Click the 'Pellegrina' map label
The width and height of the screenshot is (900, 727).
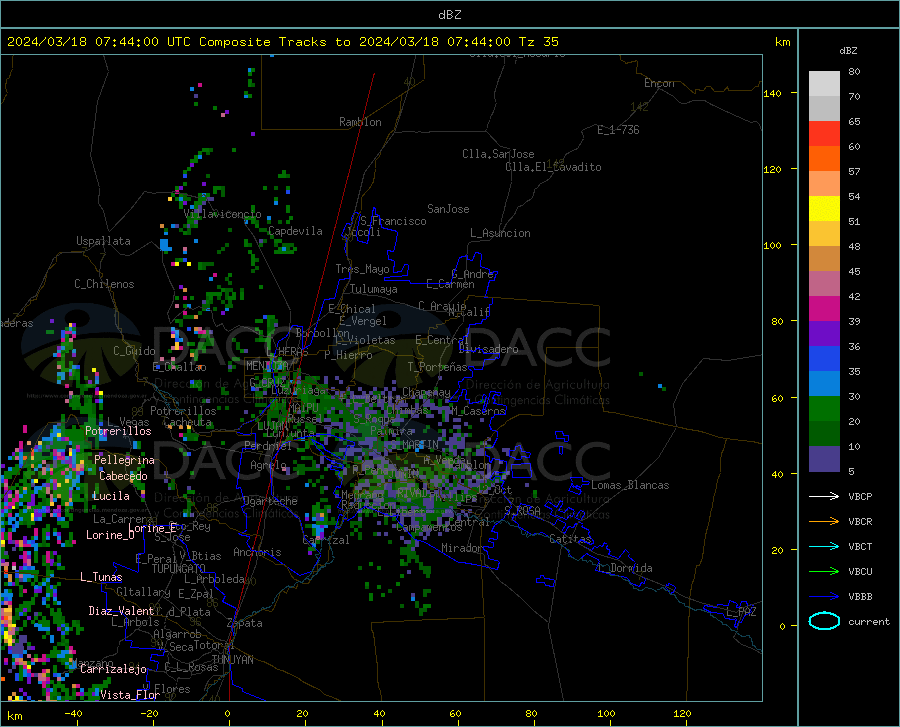point(125,460)
